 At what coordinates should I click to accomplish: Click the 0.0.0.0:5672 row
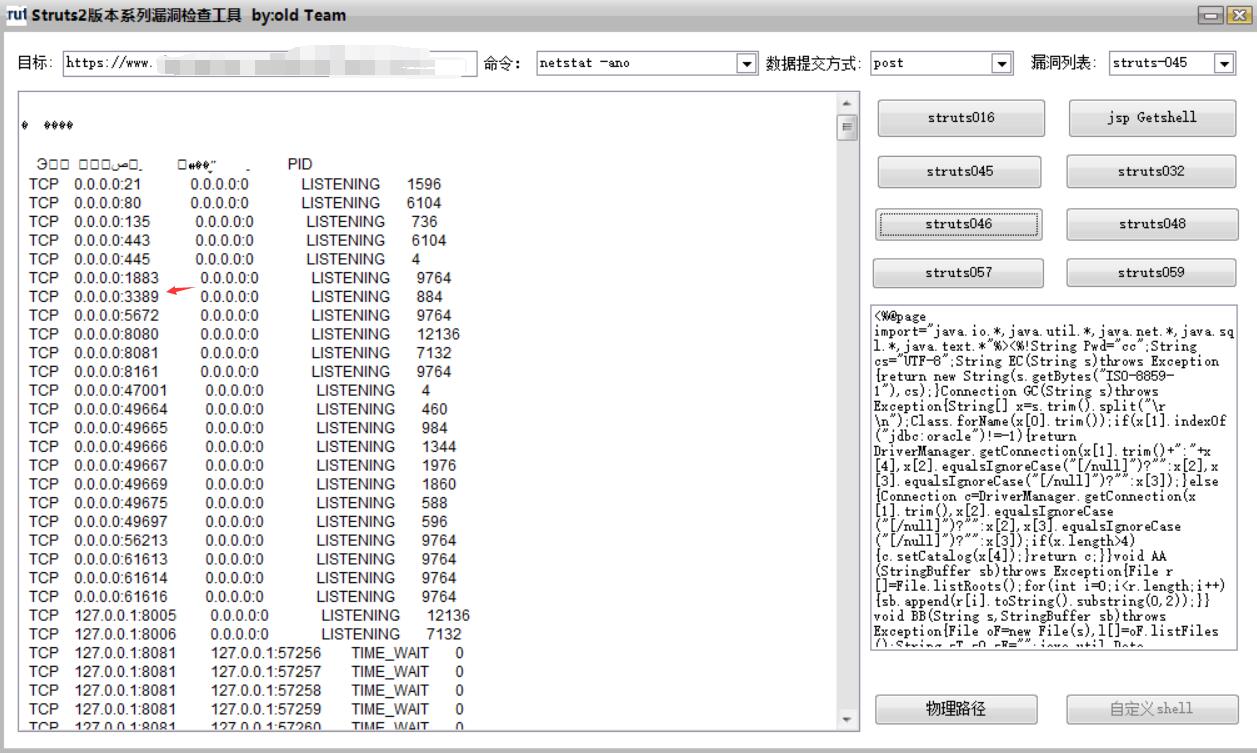[240, 315]
